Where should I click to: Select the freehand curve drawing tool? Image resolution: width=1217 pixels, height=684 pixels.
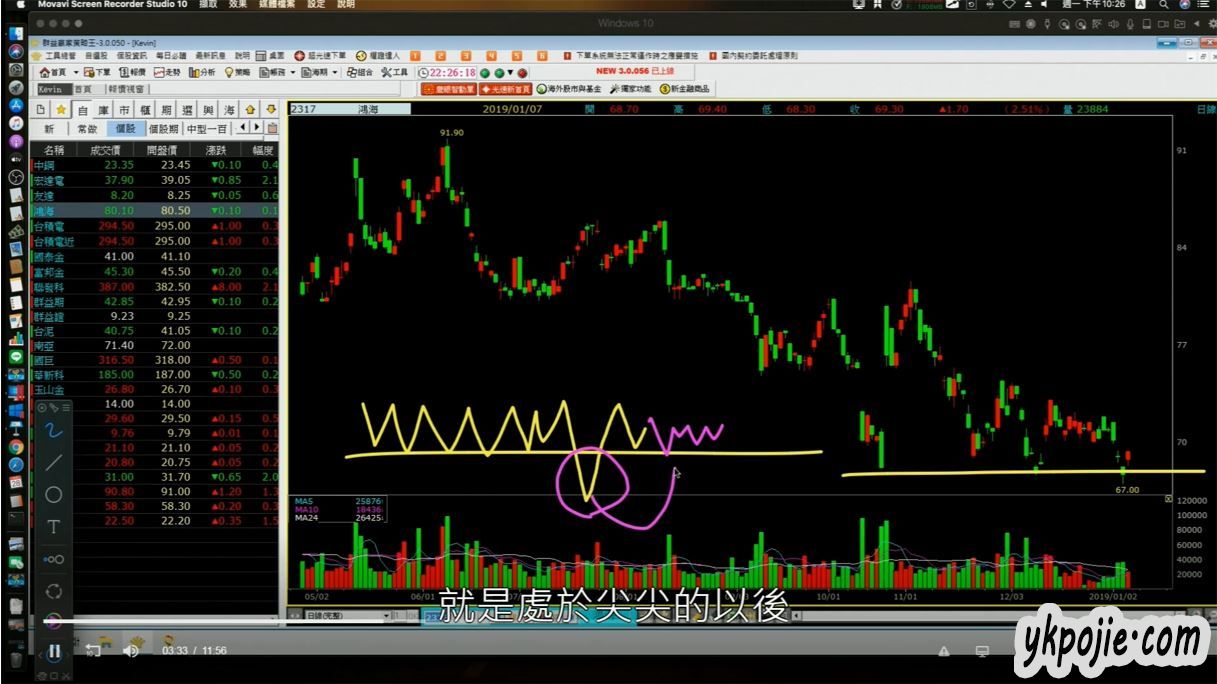click(x=54, y=430)
